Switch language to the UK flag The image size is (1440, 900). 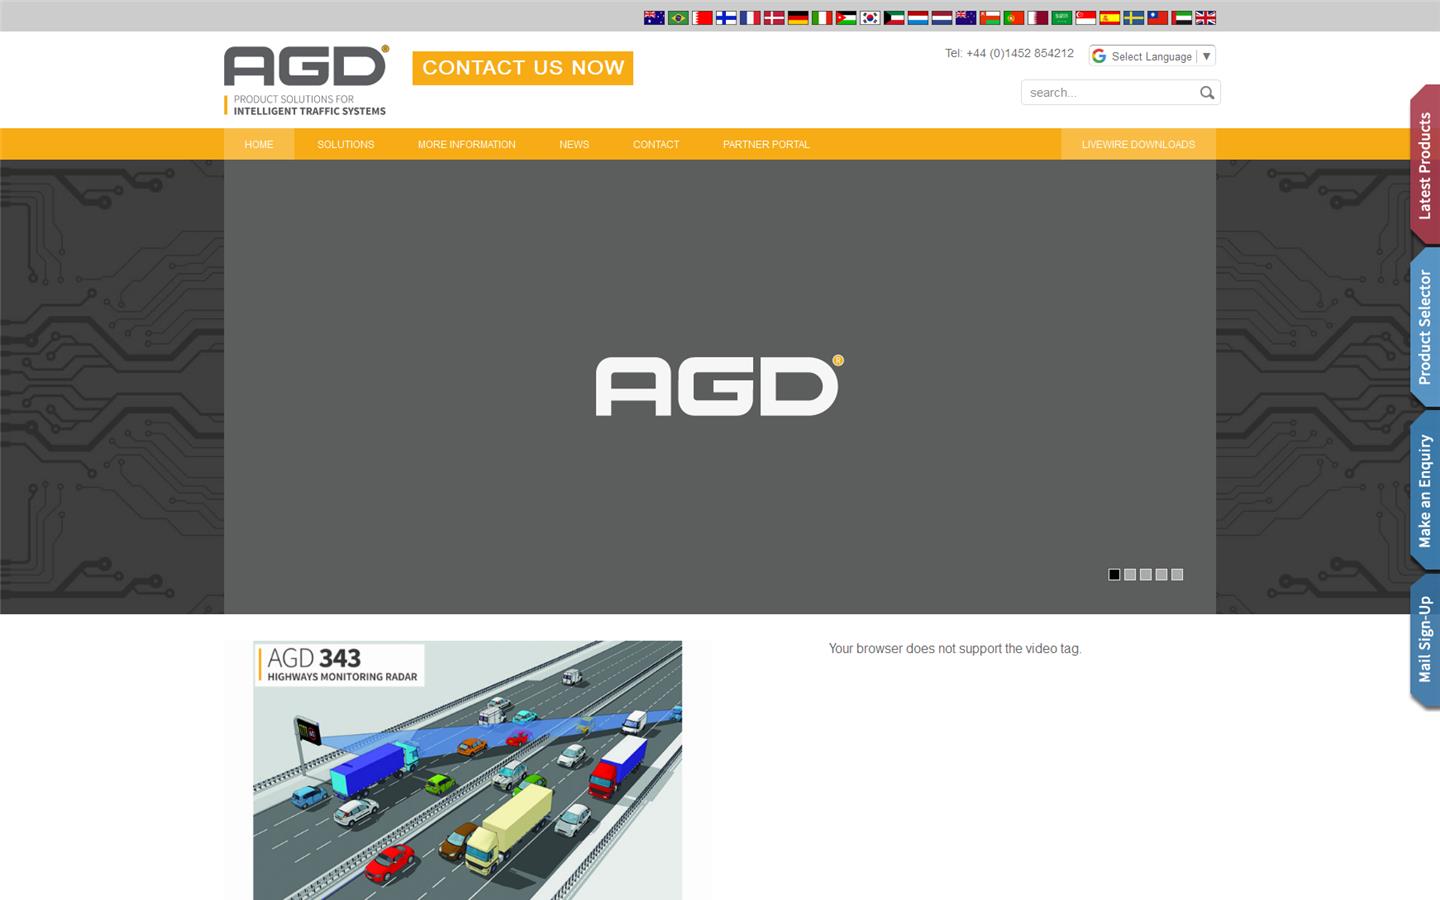[1206, 17]
